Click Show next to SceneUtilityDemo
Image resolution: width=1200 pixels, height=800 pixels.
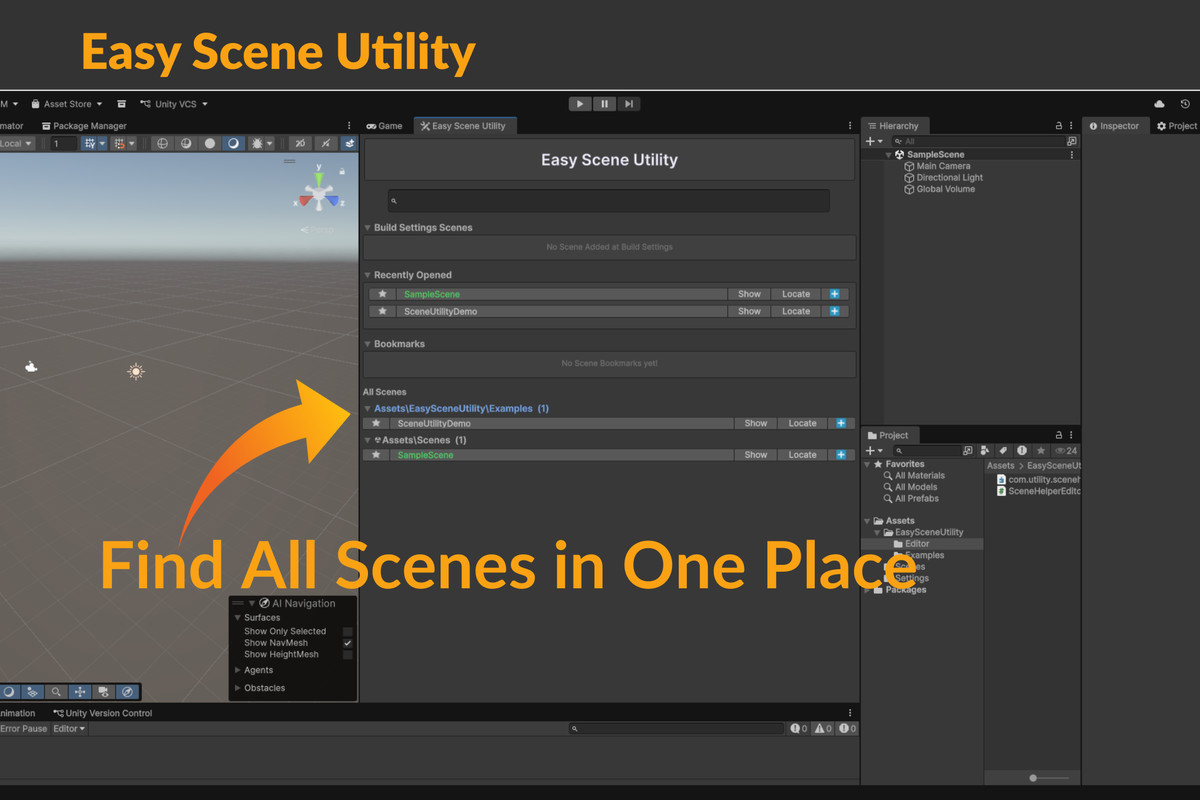tap(748, 310)
